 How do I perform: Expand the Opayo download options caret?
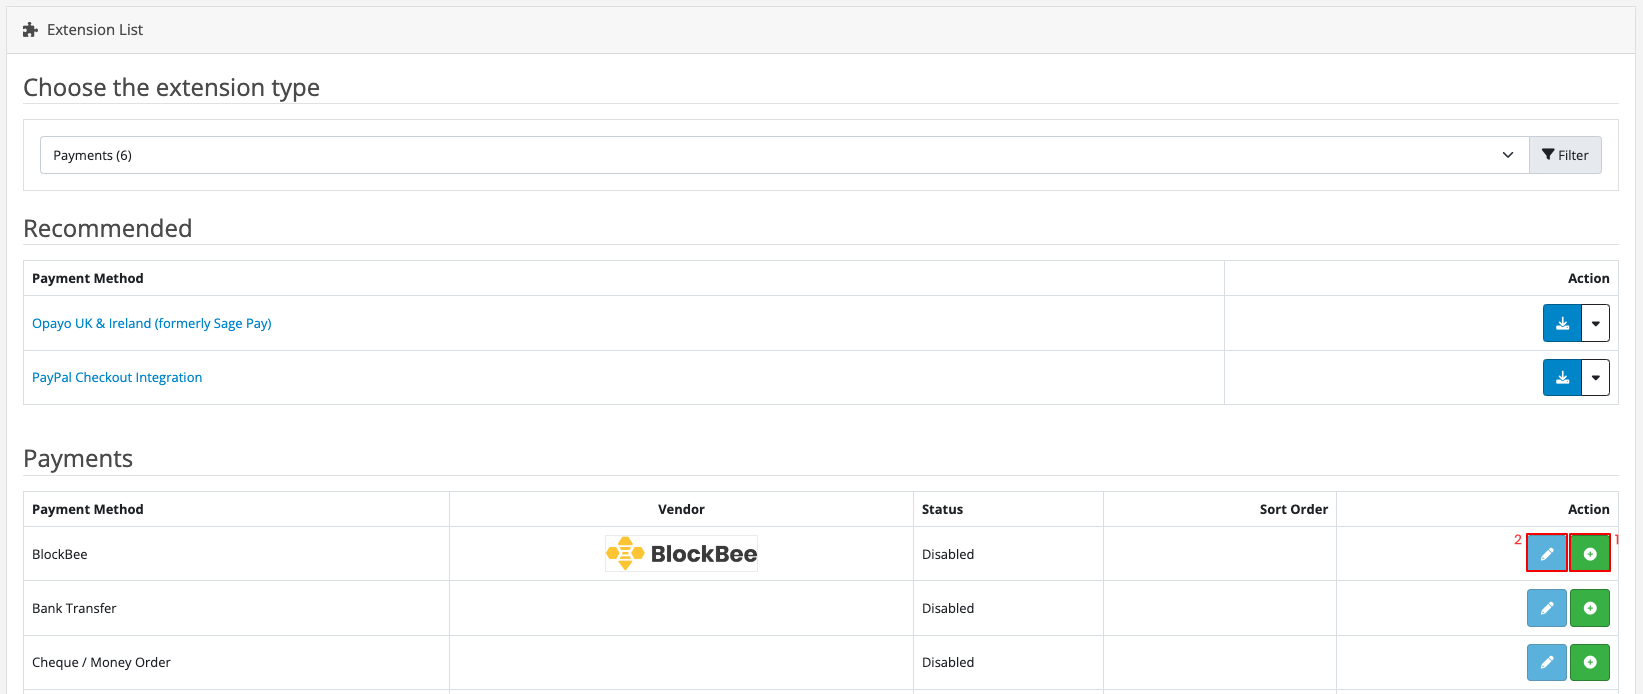coord(1595,323)
